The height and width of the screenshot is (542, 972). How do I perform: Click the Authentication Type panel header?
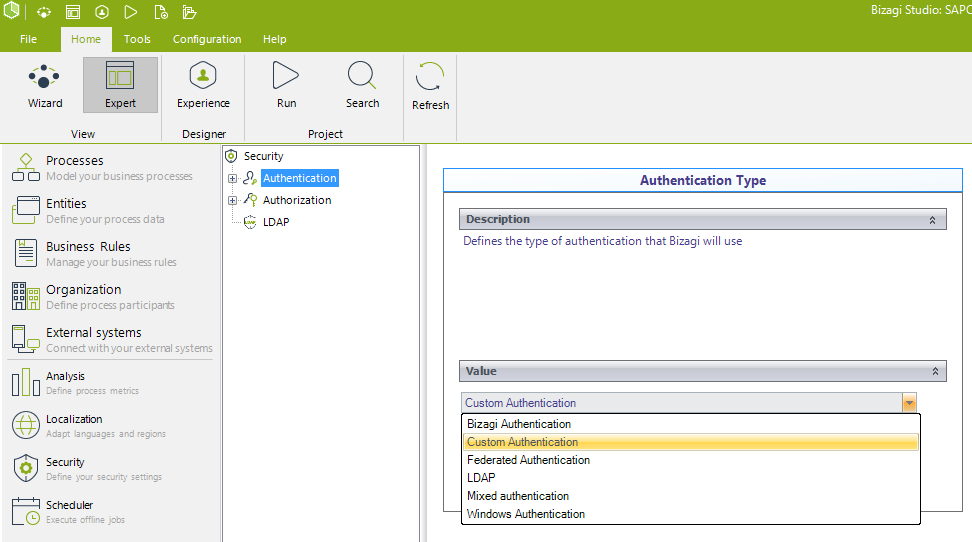pos(702,180)
